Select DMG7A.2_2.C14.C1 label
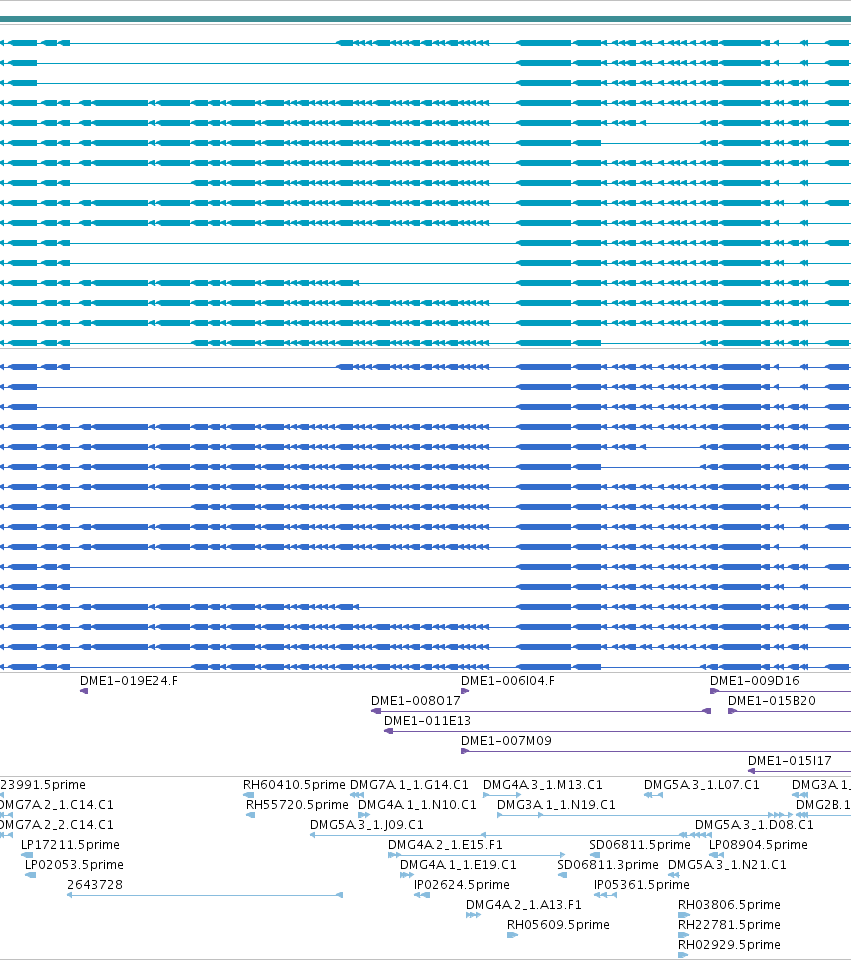The height and width of the screenshot is (960, 851). click(x=58, y=825)
